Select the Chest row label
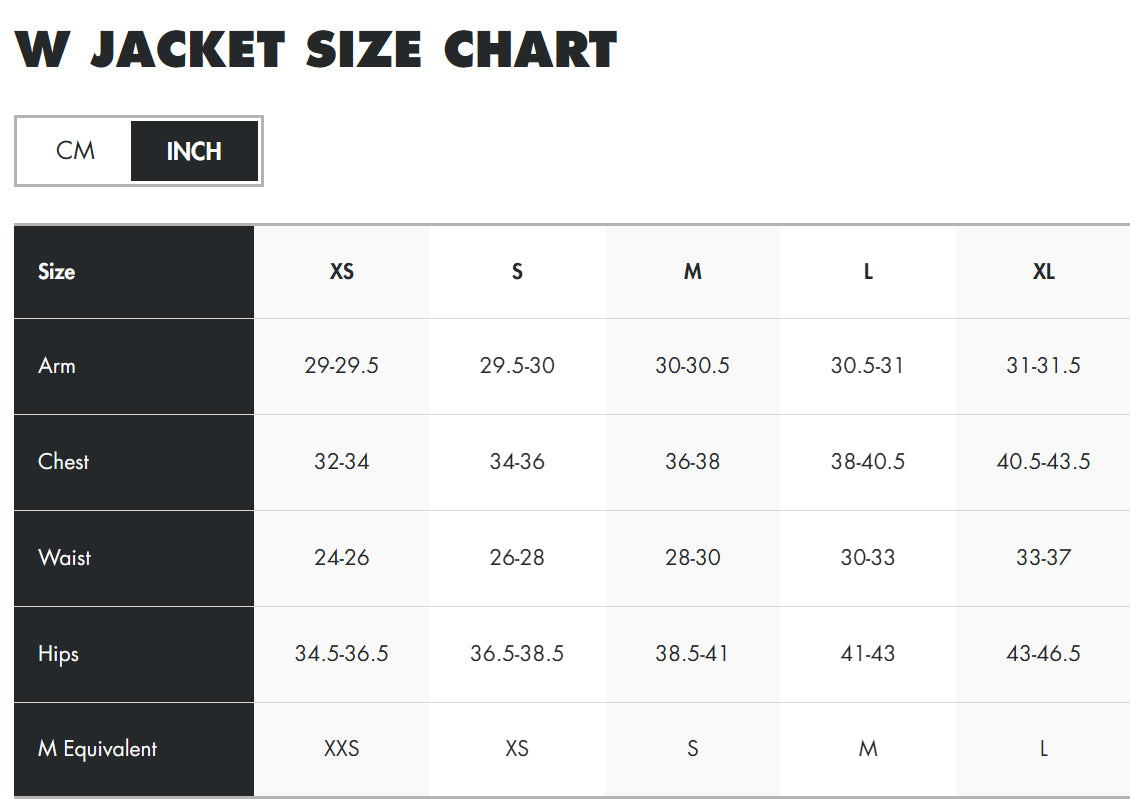The width and height of the screenshot is (1130, 802). tap(63, 462)
